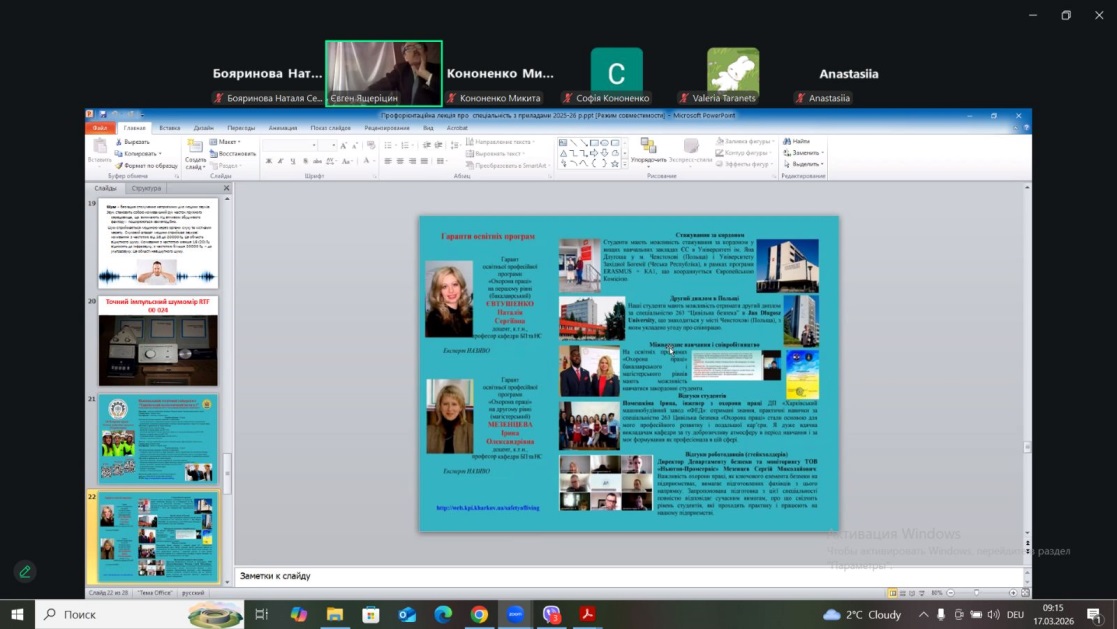Expand the Select (Выделить) dropdown

823,164
